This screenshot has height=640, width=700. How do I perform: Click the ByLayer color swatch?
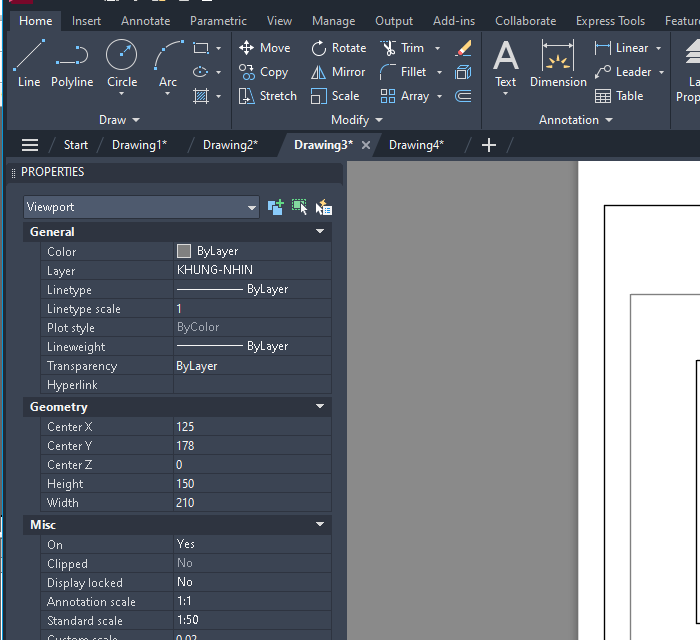184,251
